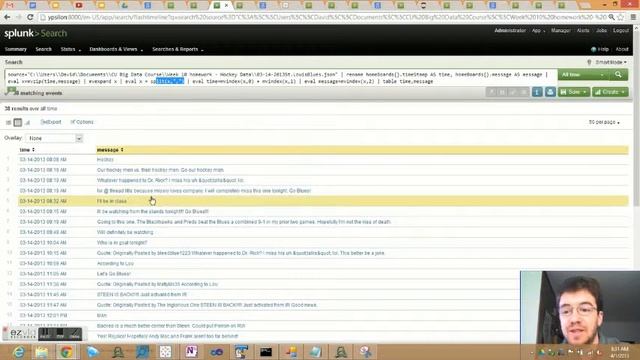
Task: Reload the page in the browser
Action: click(x=30, y=17)
